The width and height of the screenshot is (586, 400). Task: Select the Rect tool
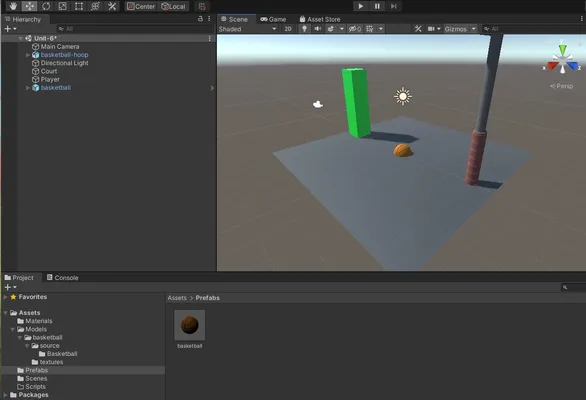tap(79, 6)
